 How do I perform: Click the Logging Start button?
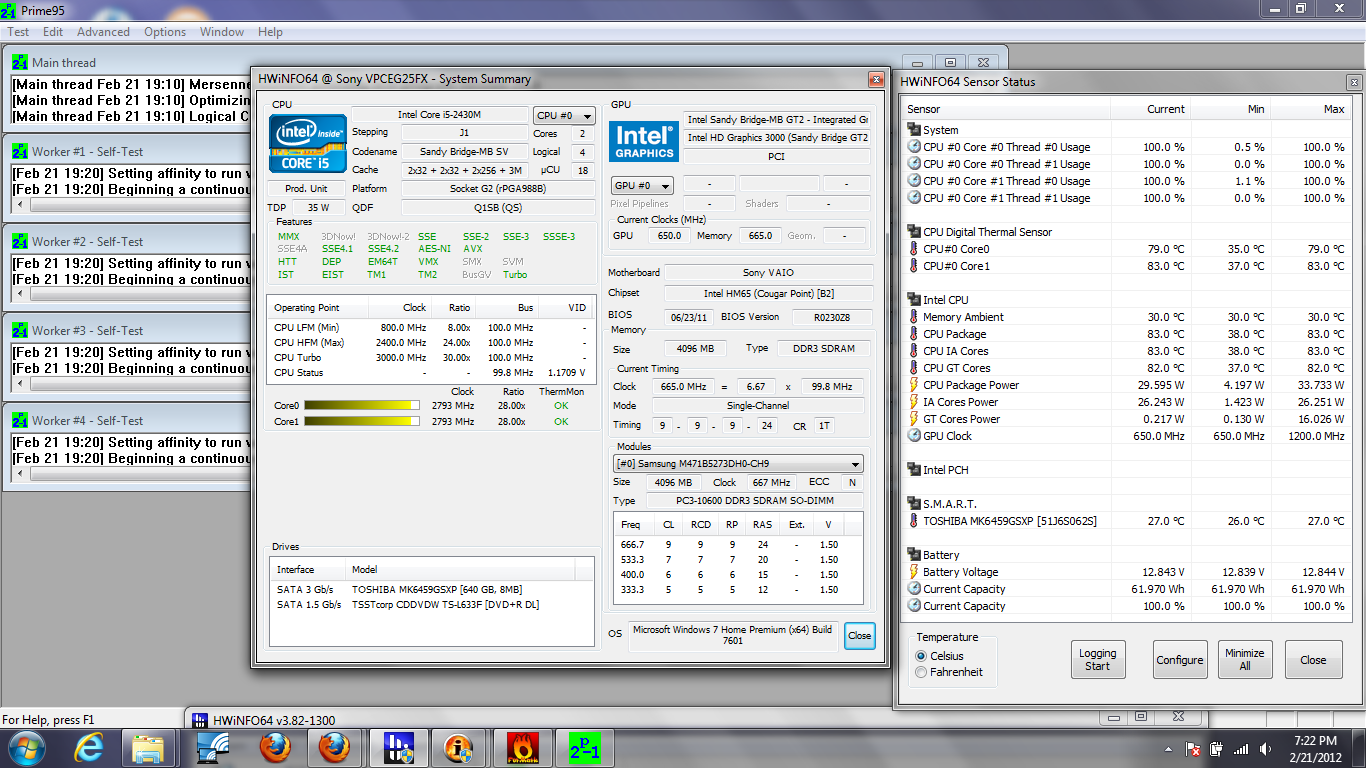click(1098, 660)
